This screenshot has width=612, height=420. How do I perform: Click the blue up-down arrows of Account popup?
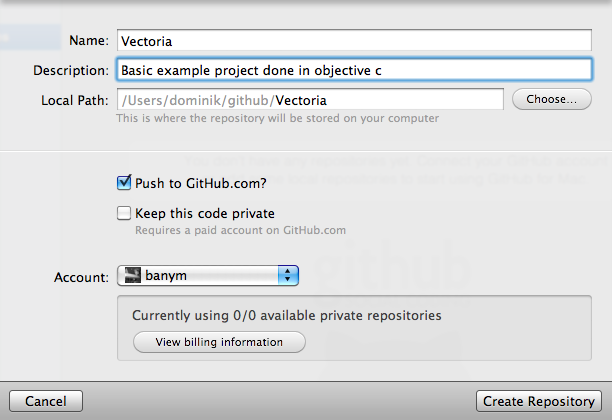pyautogui.click(x=288, y=276)
